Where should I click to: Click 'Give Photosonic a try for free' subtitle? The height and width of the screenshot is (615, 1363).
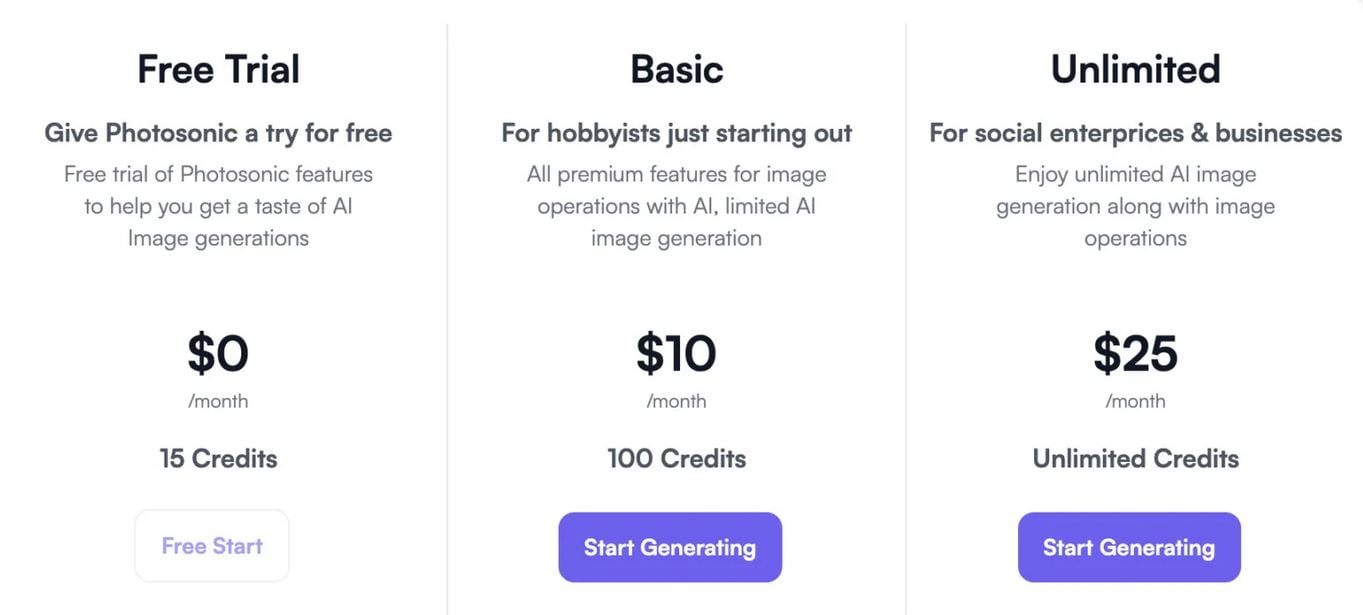[x=218, y=133]
